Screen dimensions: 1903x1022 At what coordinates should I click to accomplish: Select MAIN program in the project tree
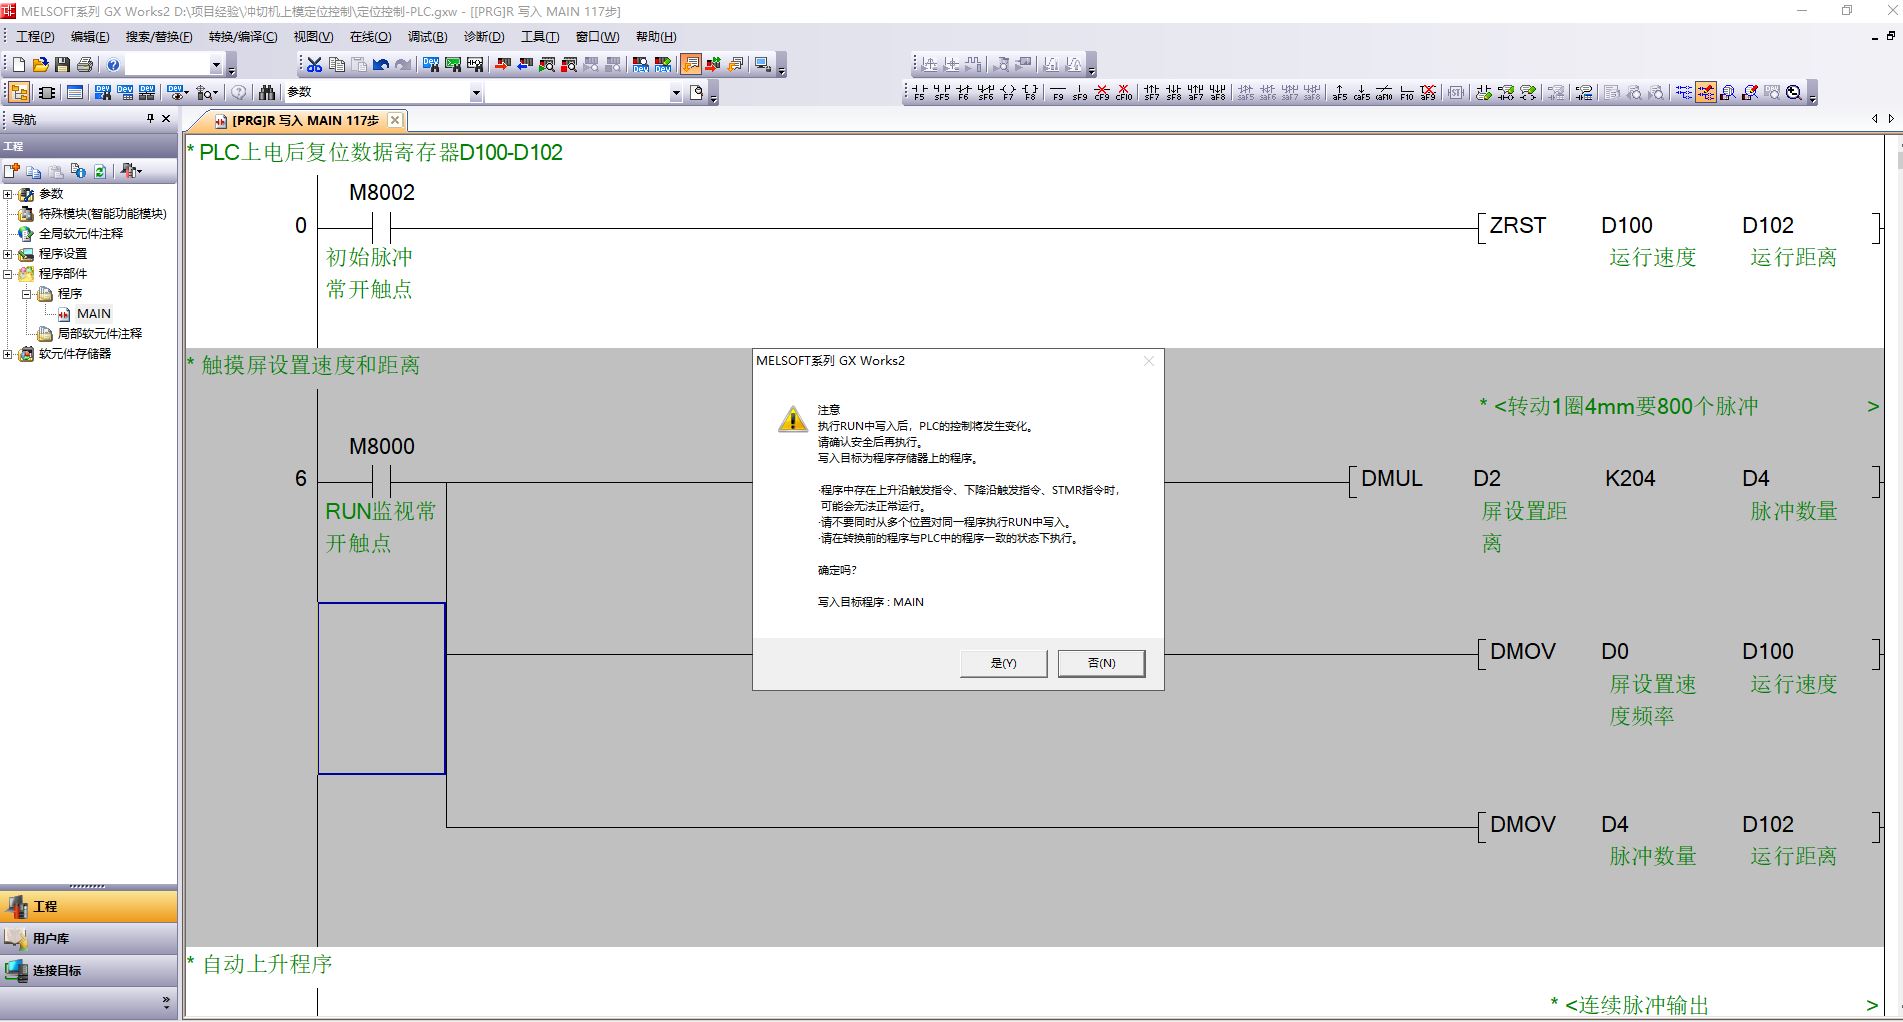(x=93, y=314)
